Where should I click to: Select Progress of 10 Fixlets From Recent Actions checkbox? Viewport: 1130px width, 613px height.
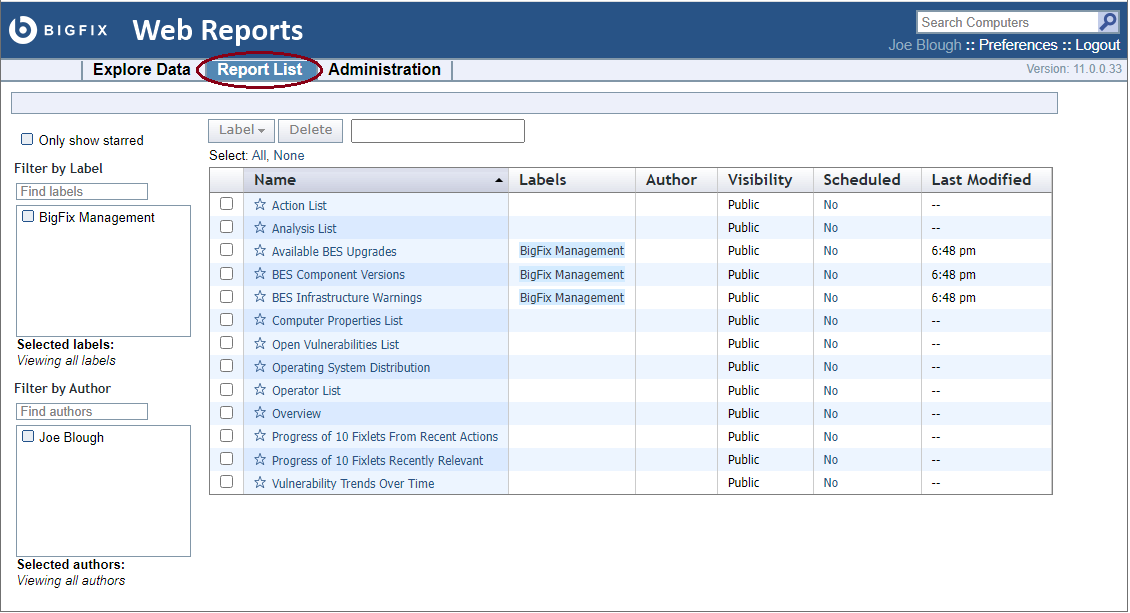point(226,436)
